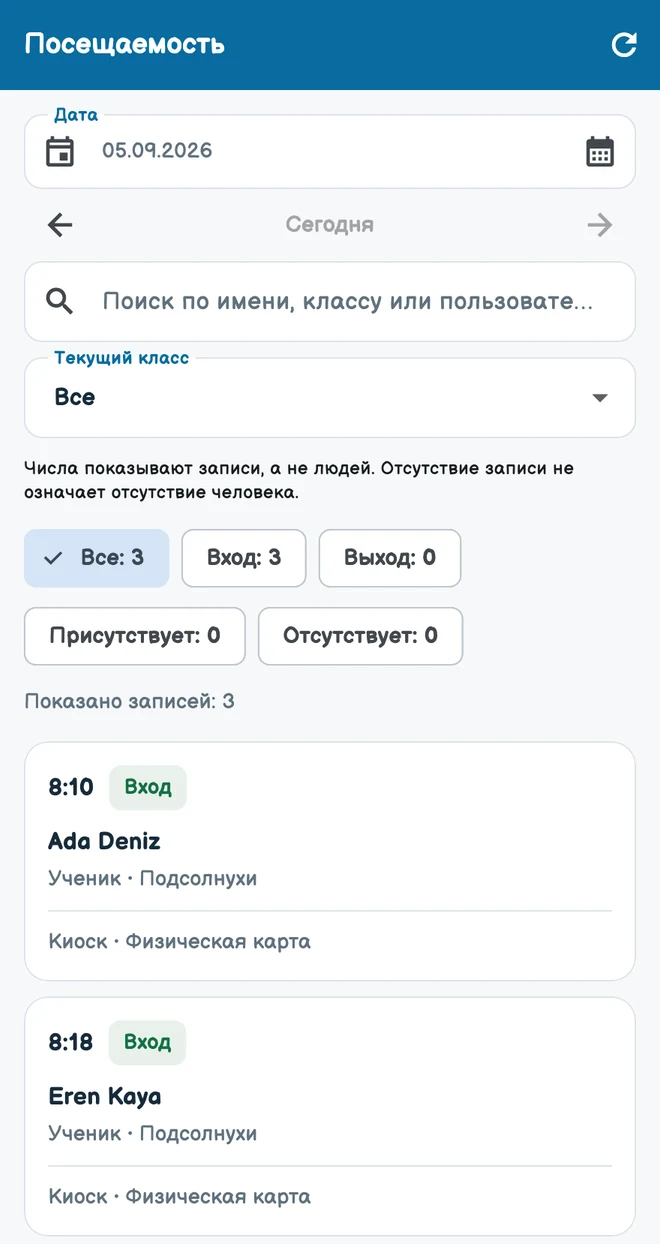660x1244 pixels.
Task: Click the magnifier search icon
Action: point(60,301)
